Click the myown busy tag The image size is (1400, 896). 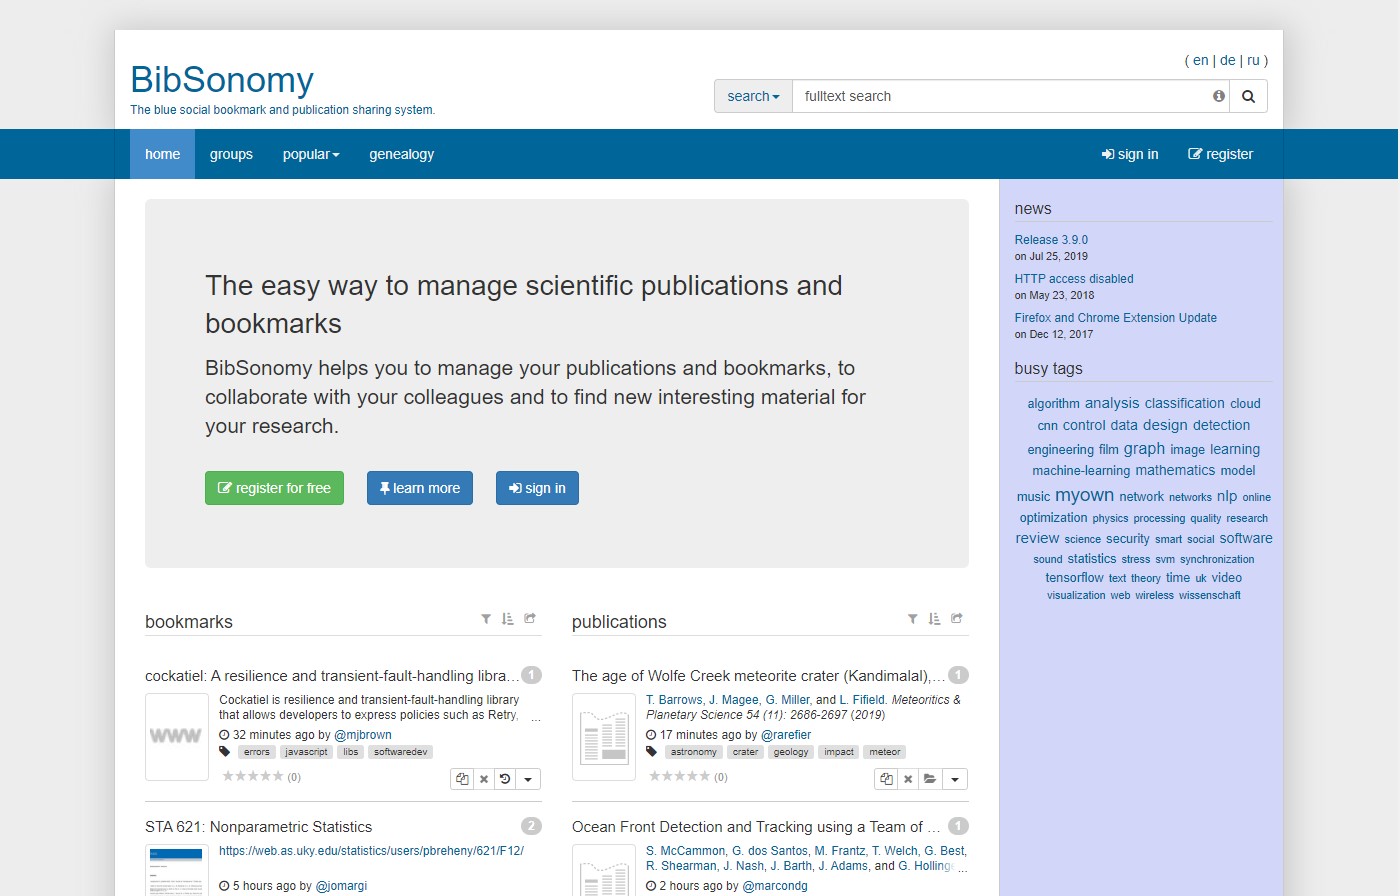tap(1084, 495)
